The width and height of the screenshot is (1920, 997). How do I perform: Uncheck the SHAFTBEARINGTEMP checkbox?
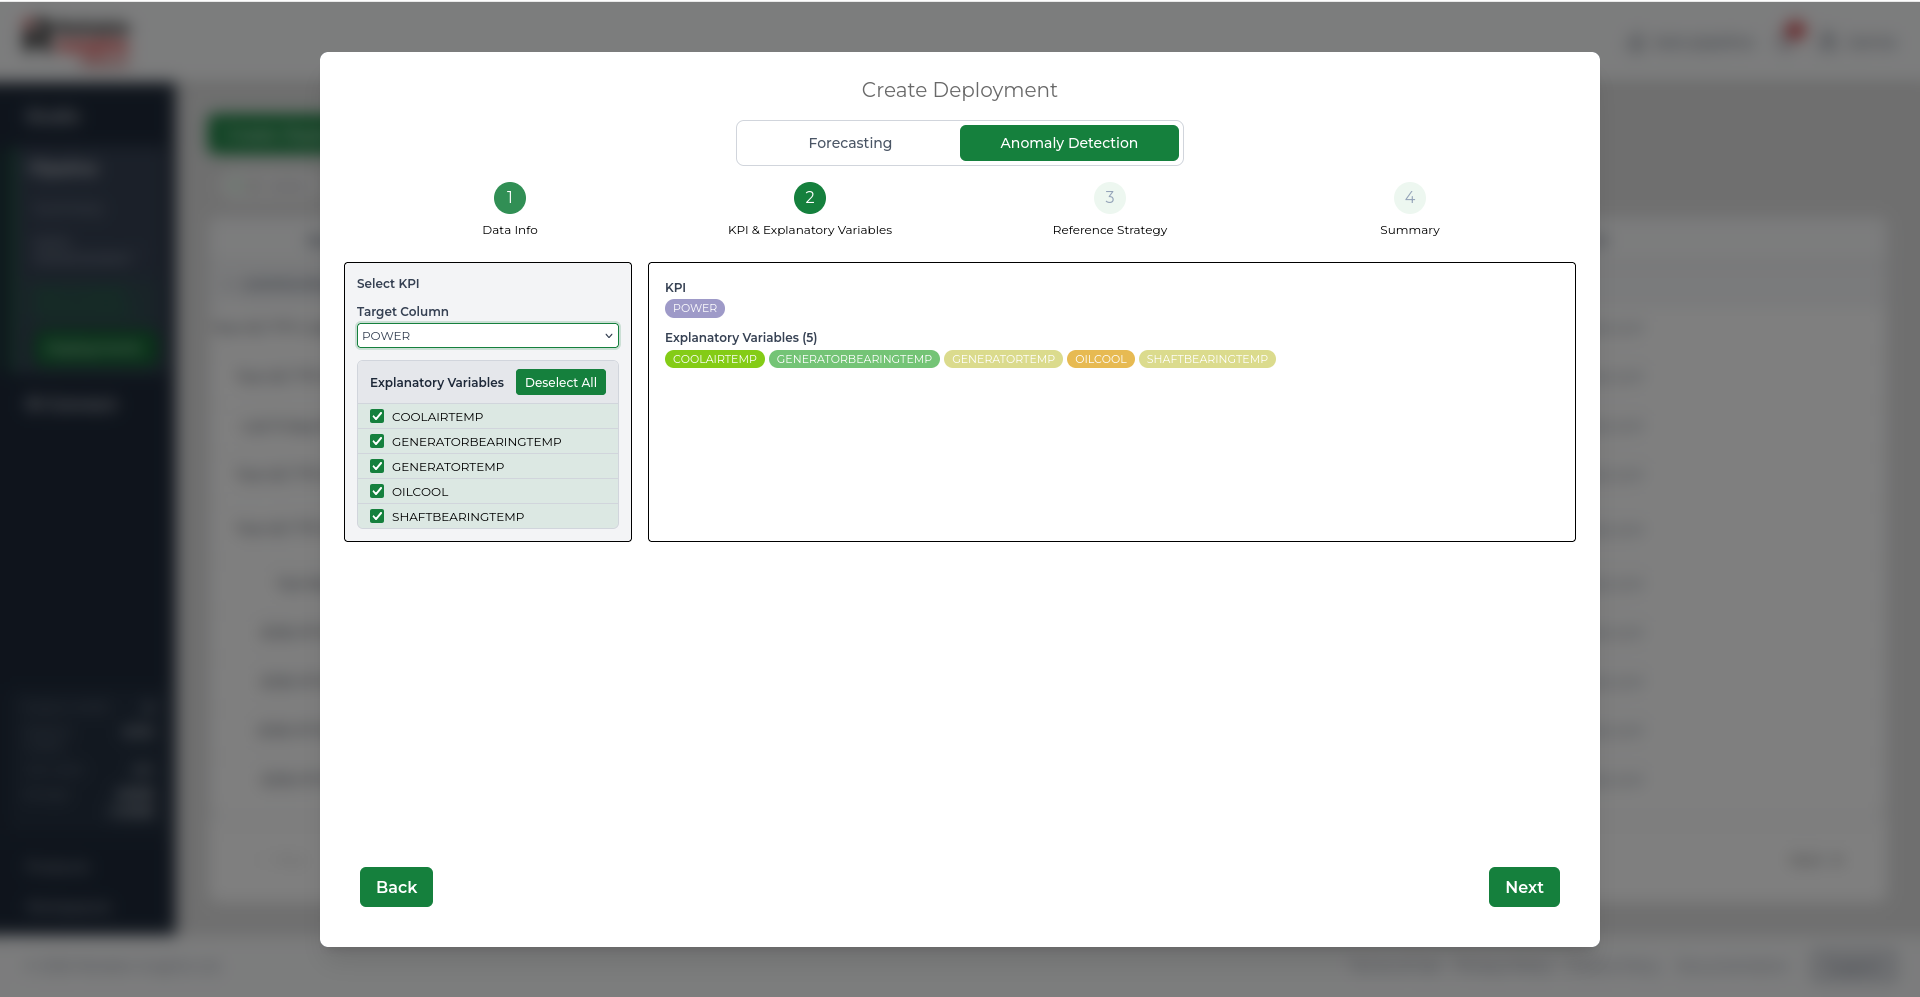point(377,516)
